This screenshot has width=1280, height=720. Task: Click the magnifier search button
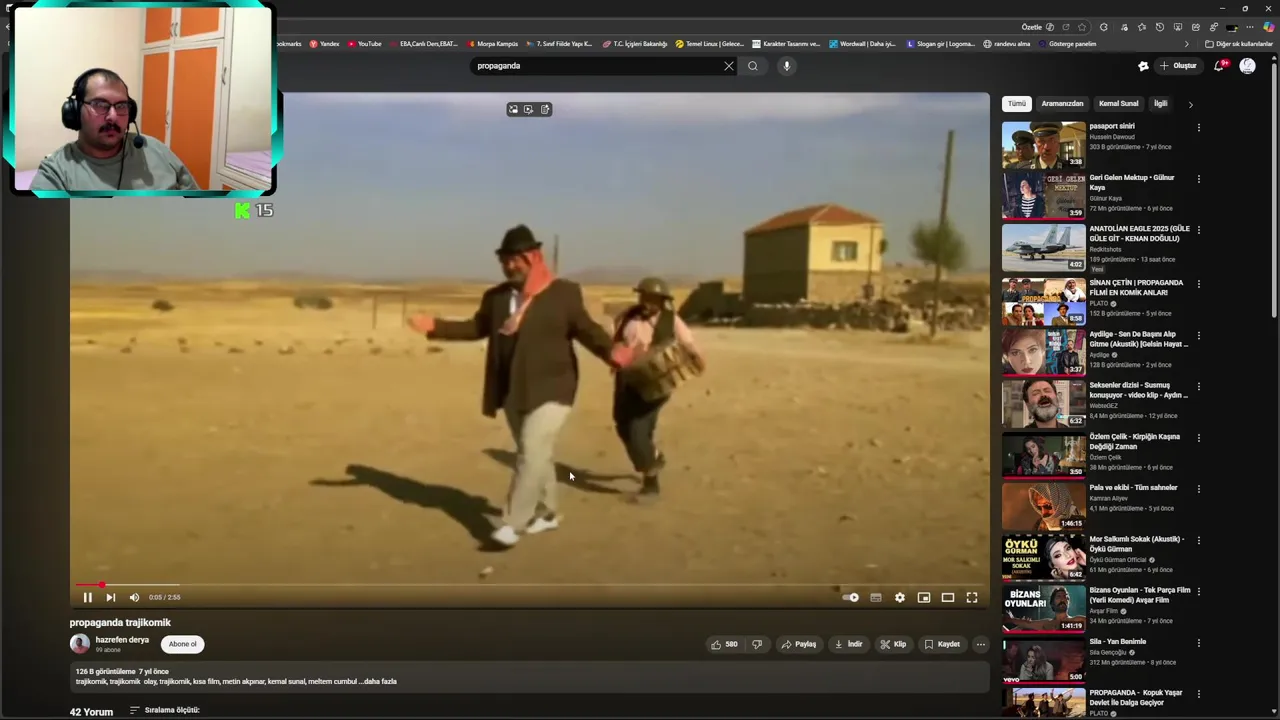pos(753,66)
